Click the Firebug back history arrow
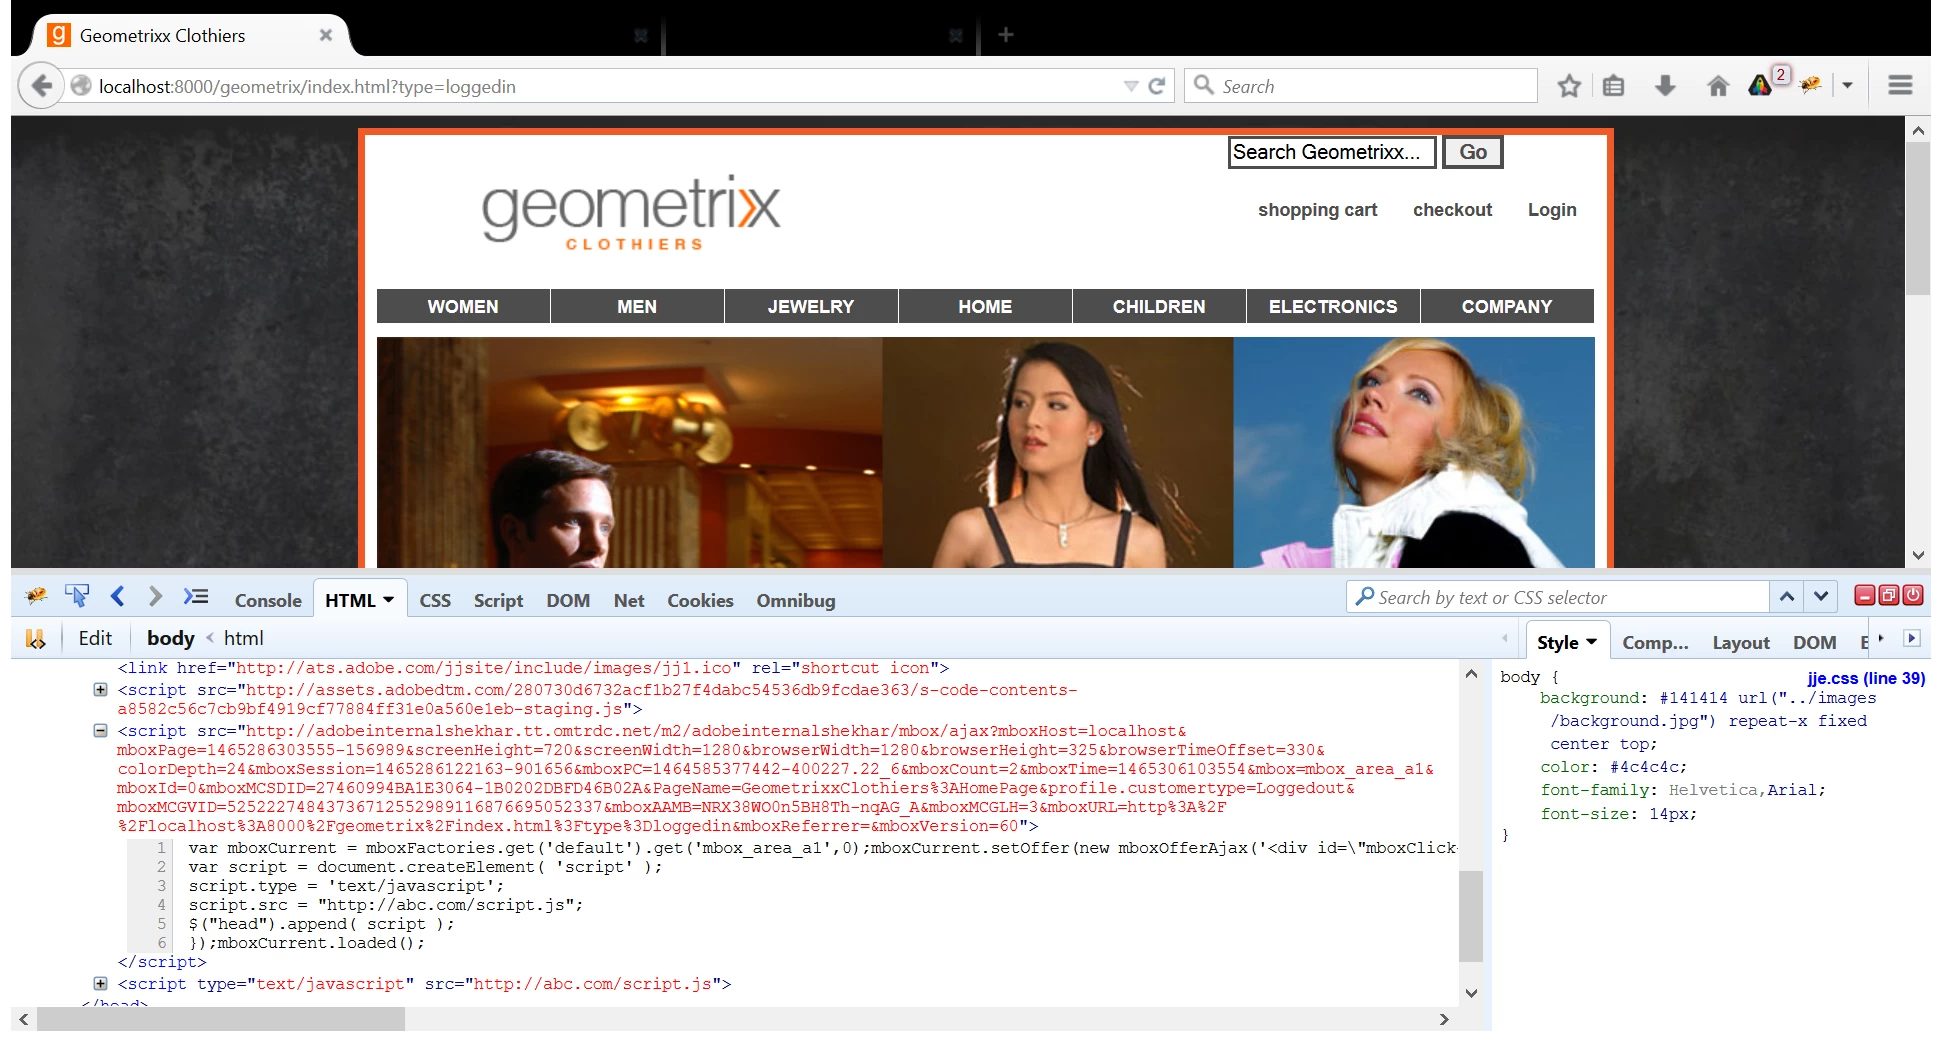1942x1042 pixels. click(x=117, y=597)
